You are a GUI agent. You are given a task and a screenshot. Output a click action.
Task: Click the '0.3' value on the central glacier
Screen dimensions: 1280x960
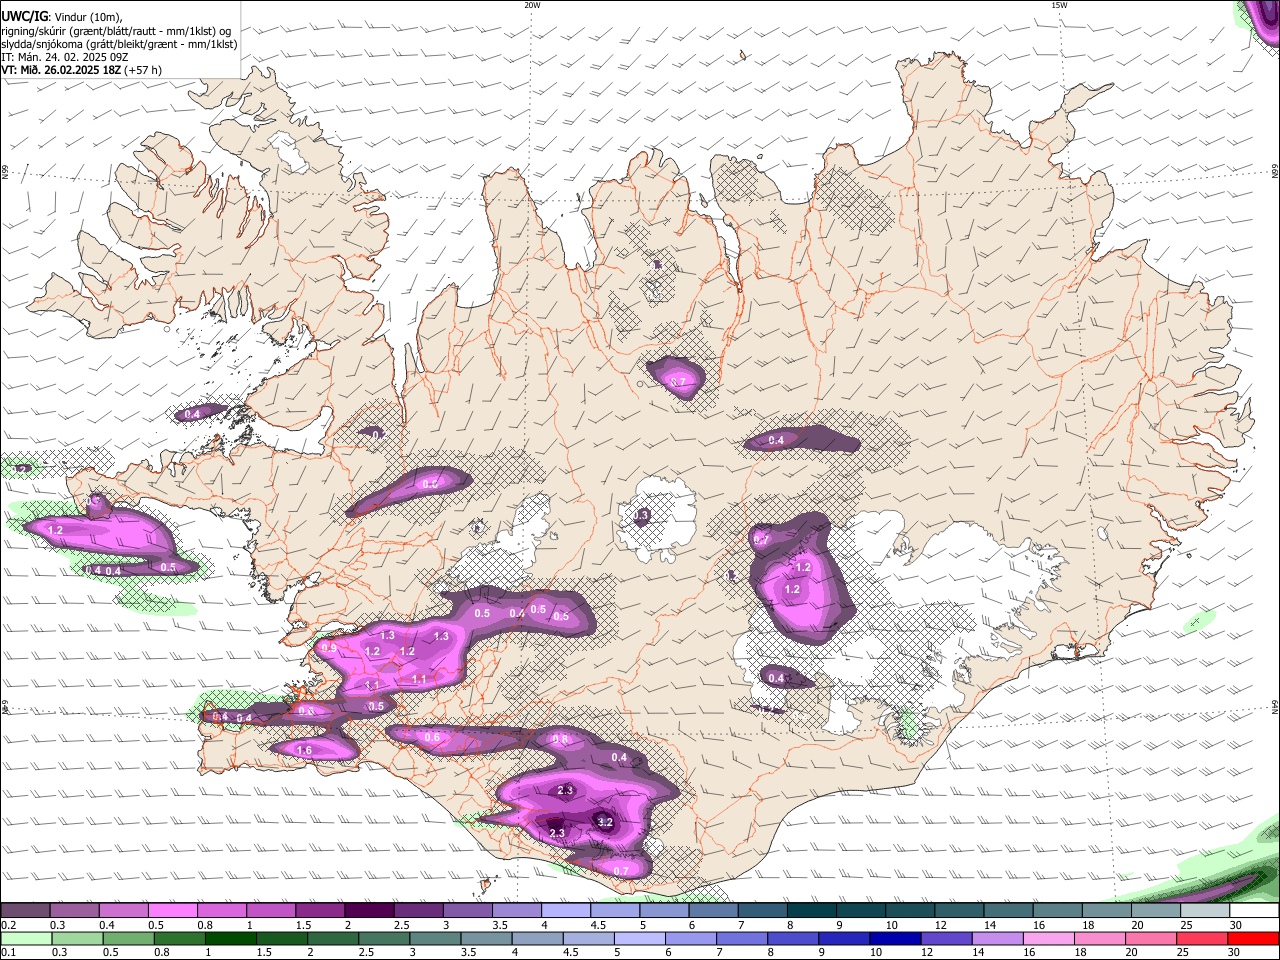[642, 515]
